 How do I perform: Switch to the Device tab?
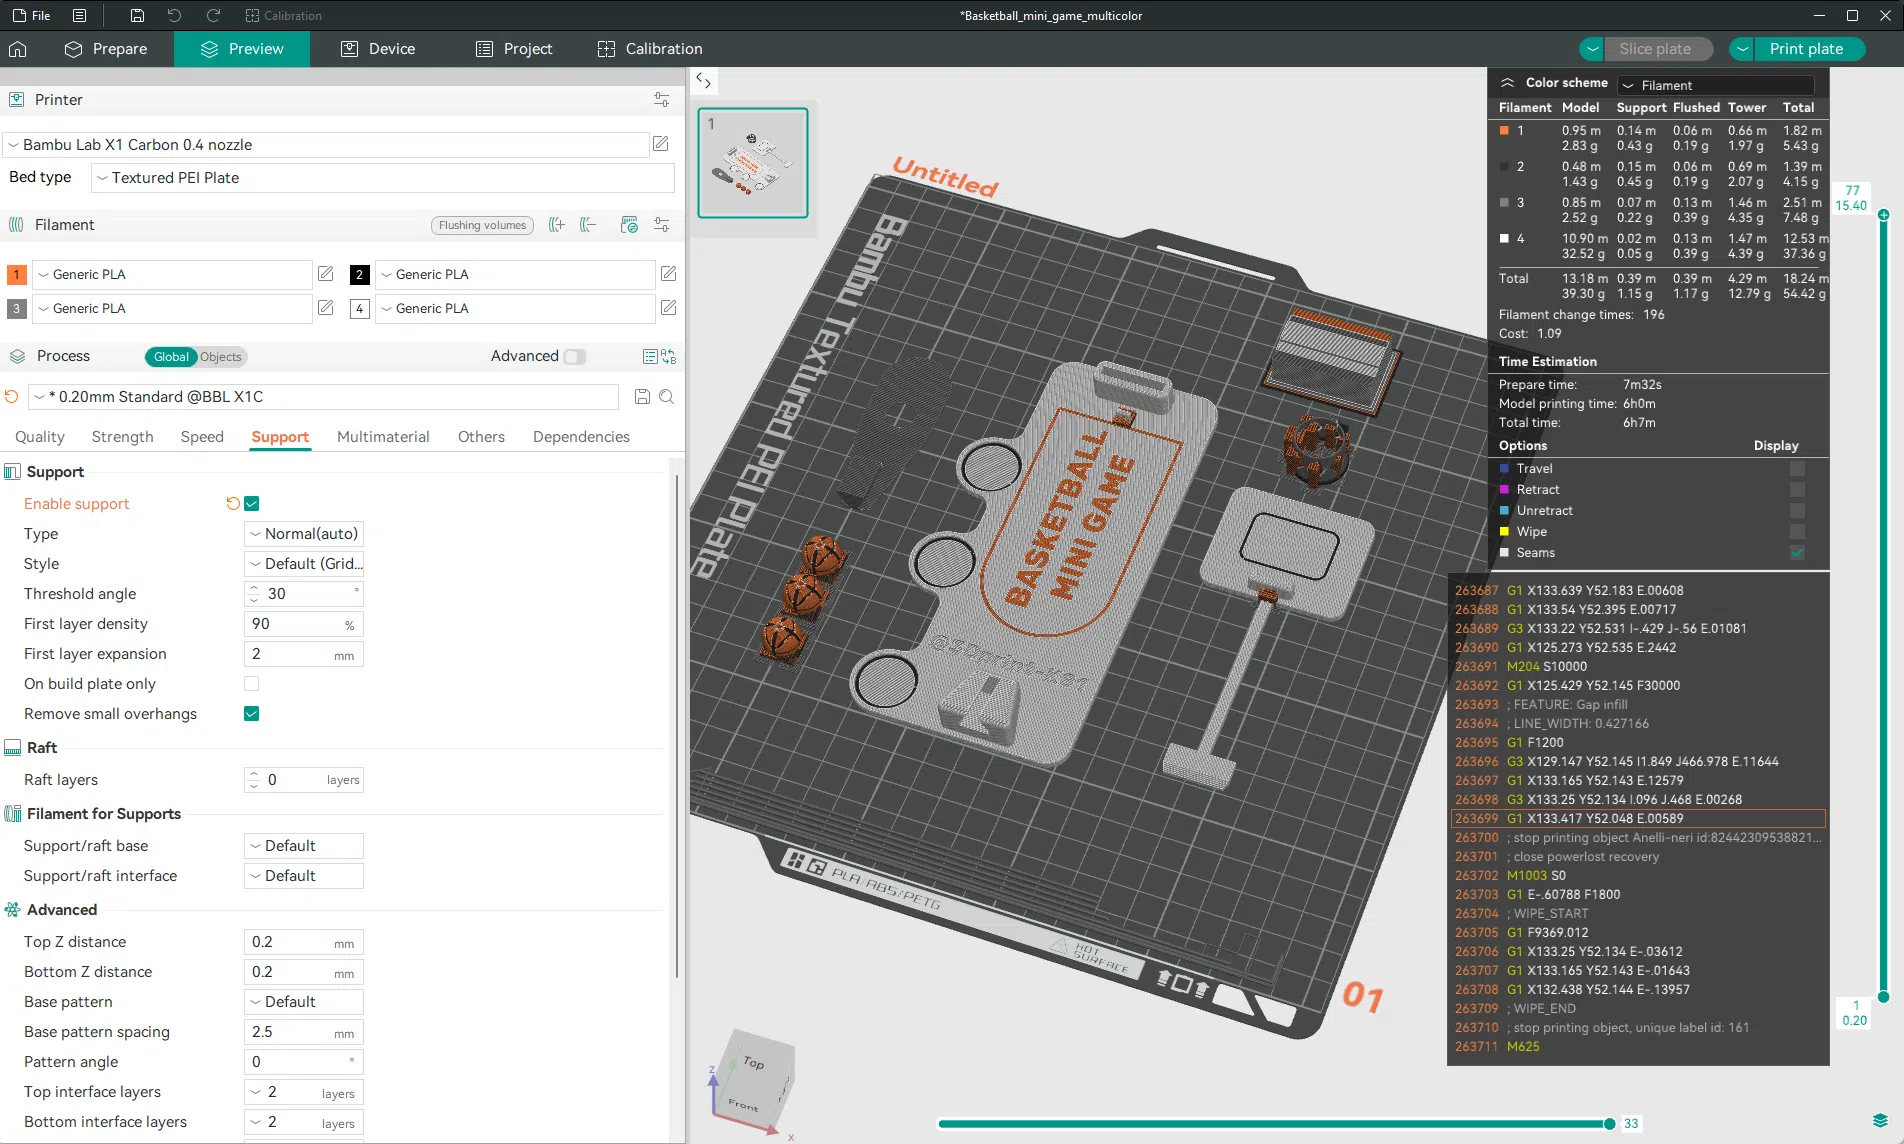click(378, 49)
